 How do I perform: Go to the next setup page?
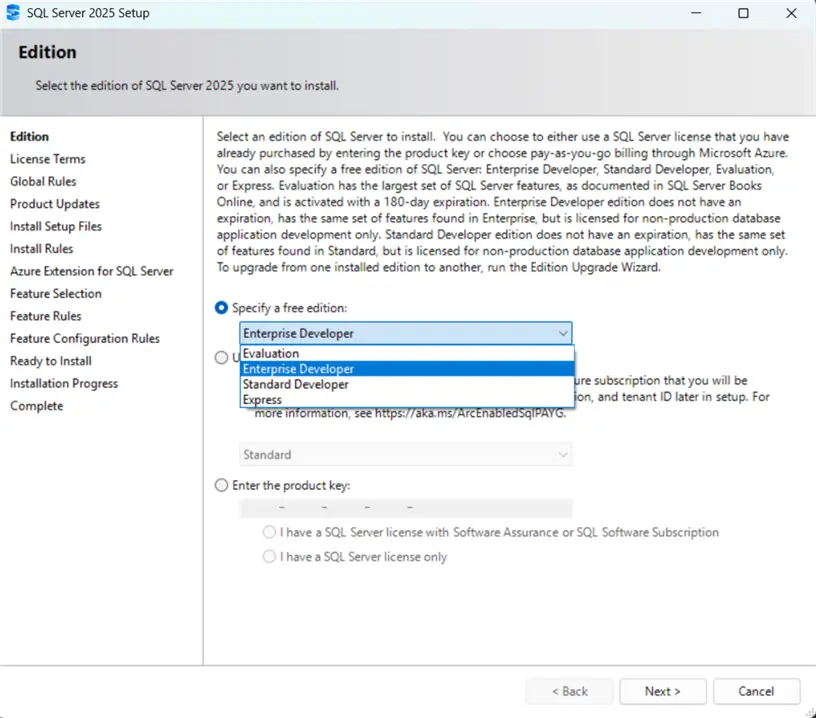click(662, 691)
